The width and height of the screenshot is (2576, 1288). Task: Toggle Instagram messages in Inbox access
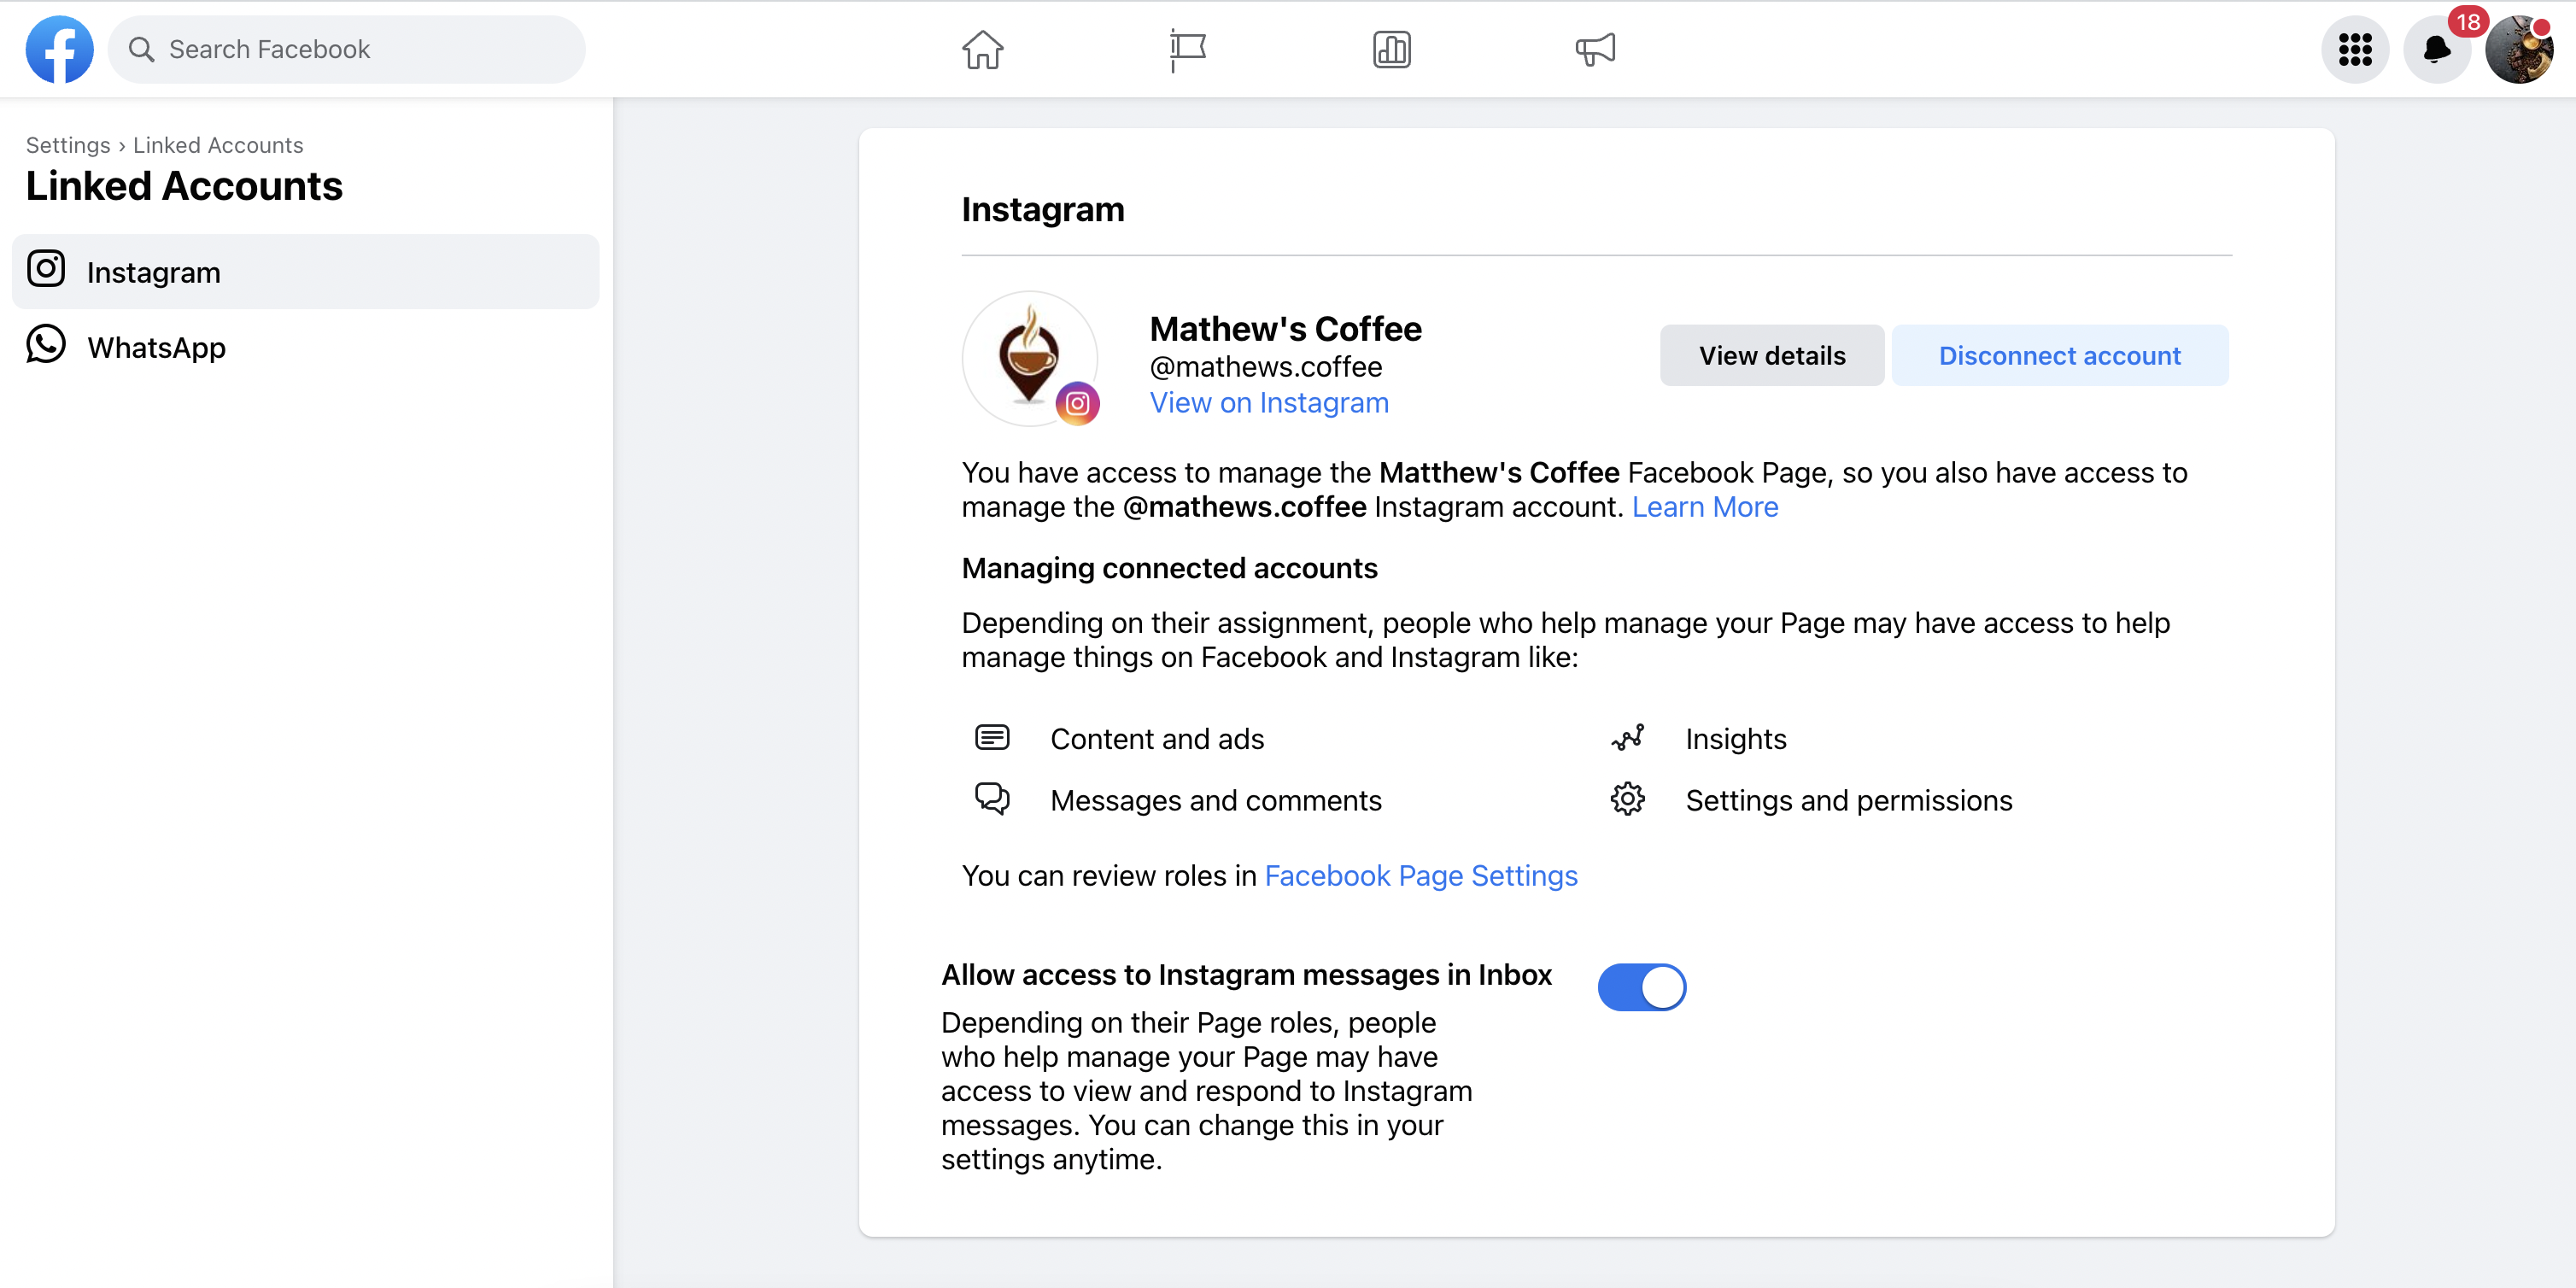pyautogui.click(x=1641, y=987)
